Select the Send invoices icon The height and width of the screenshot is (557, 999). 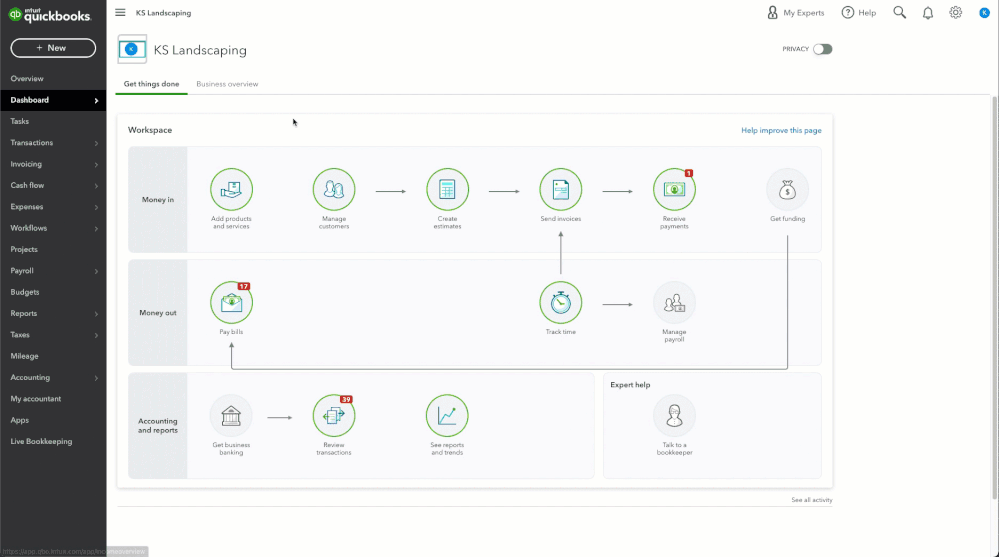tap(561, 189)
